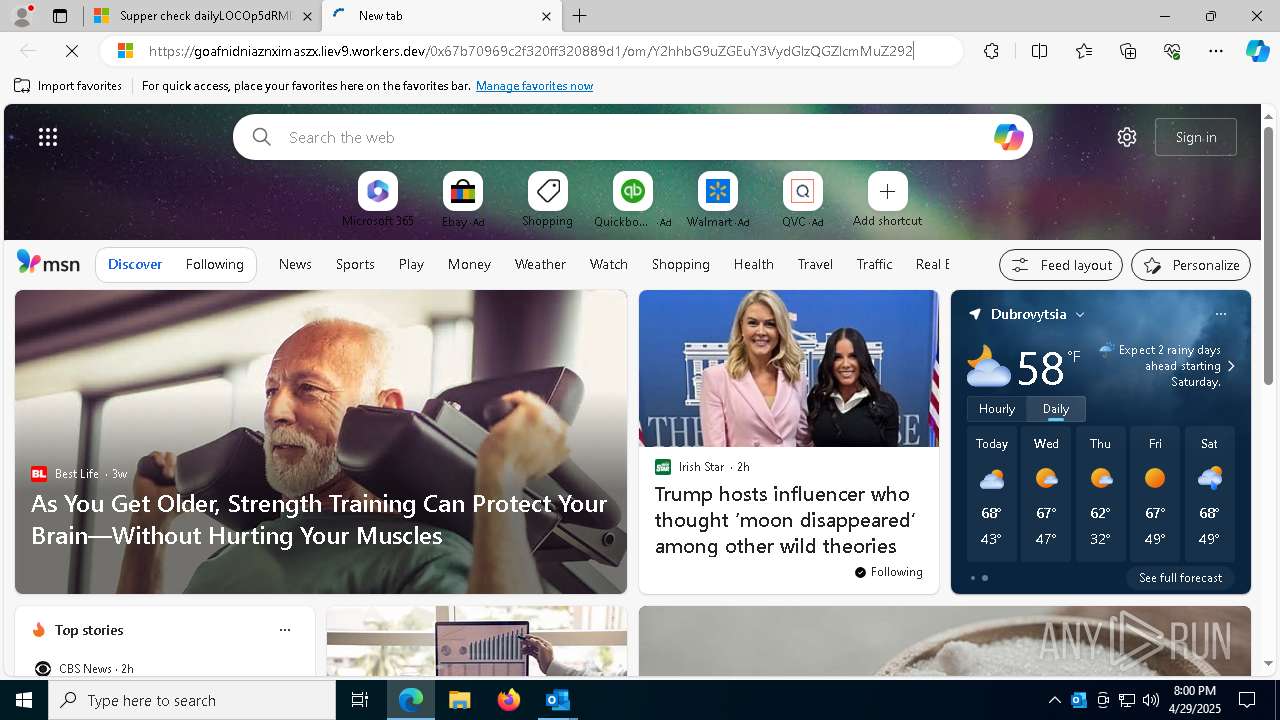Open the tab actions menu icon
Image resolution: width=1280 pixels, height=720 pixels.
click(60, 16)
